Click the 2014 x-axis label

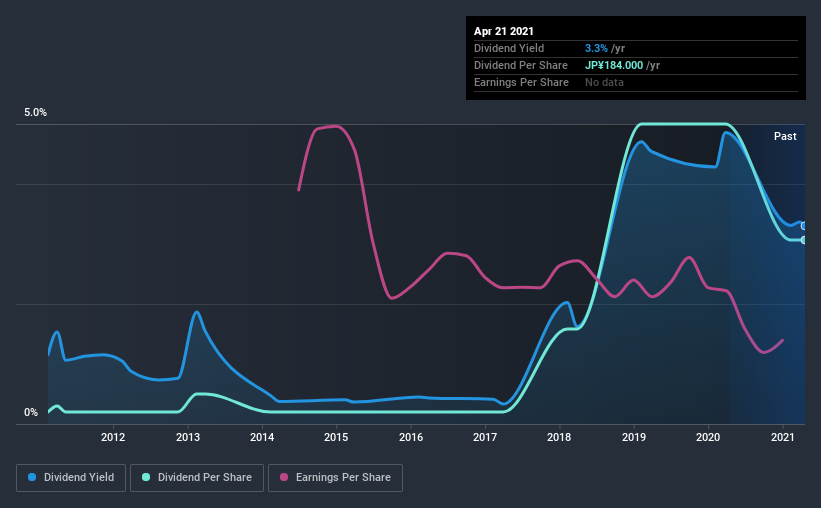coord(262,437)
